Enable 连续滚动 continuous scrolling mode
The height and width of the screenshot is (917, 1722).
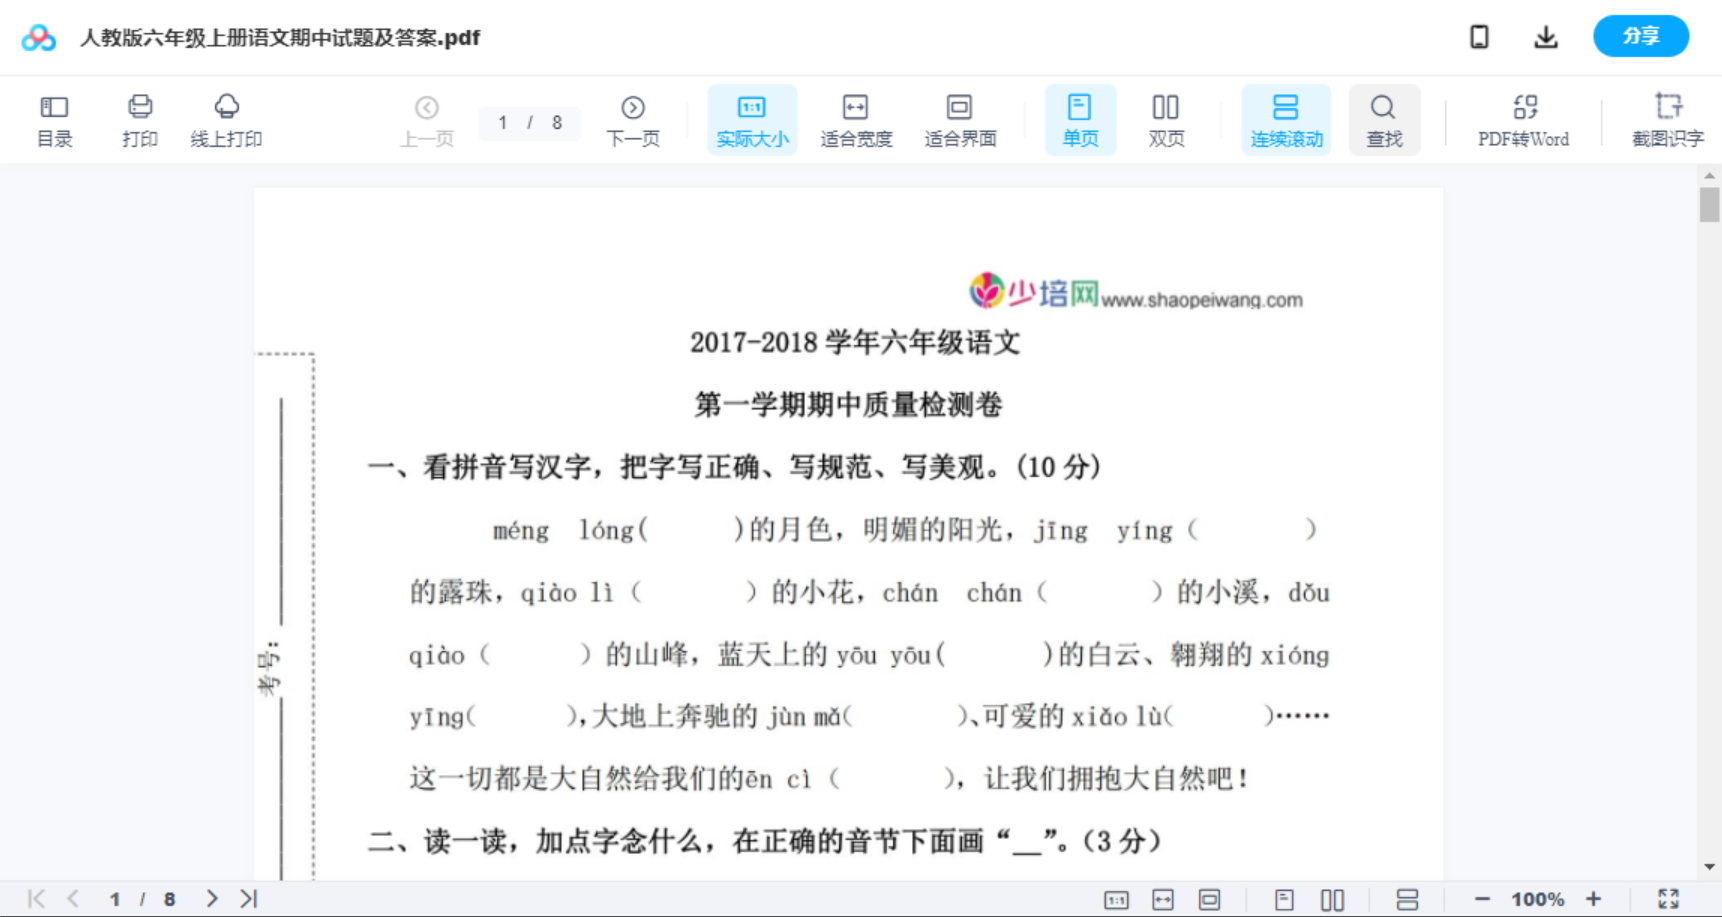coord(1286,120)
